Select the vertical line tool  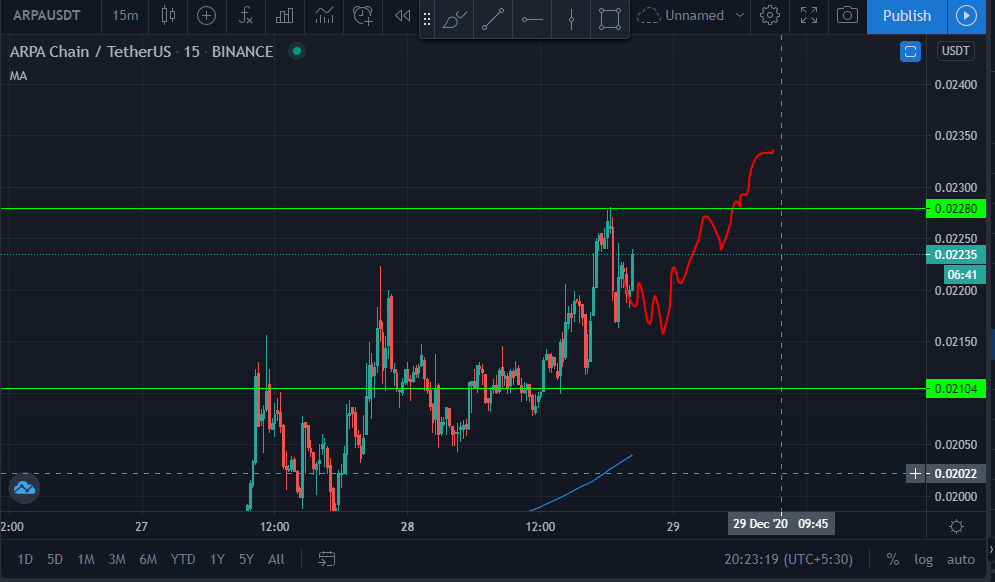(571, 19)
